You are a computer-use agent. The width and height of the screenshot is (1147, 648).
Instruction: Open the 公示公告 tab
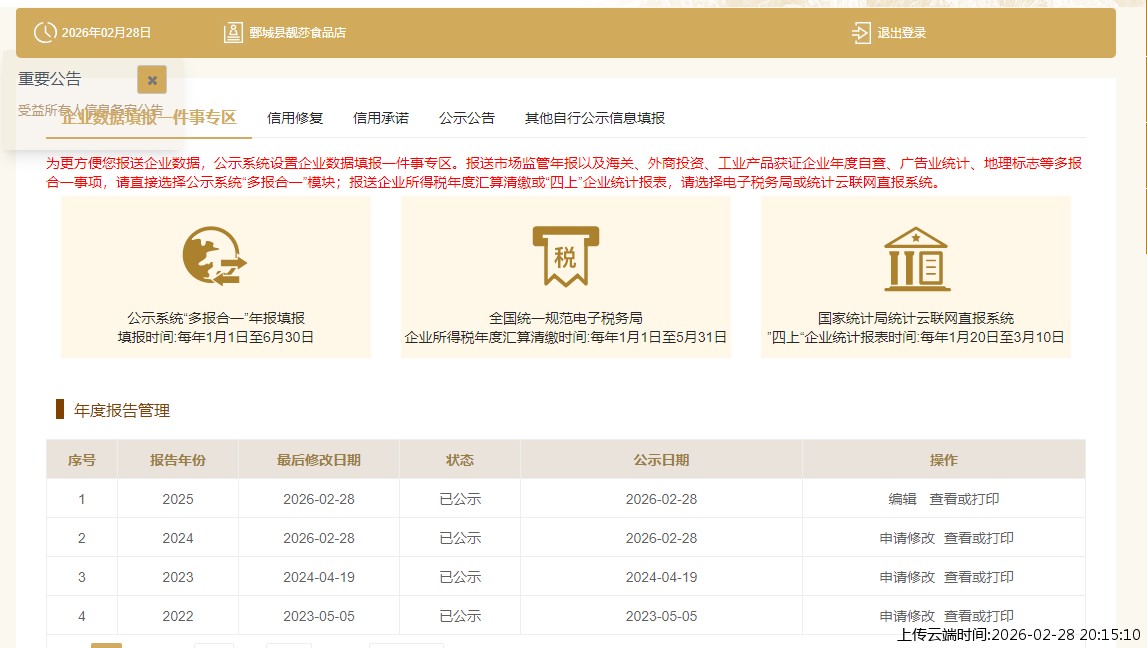pos(467,118)
